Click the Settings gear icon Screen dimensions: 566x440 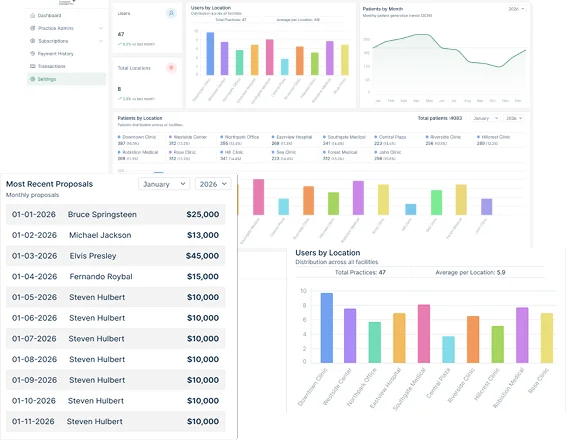(x=32, y=79)
